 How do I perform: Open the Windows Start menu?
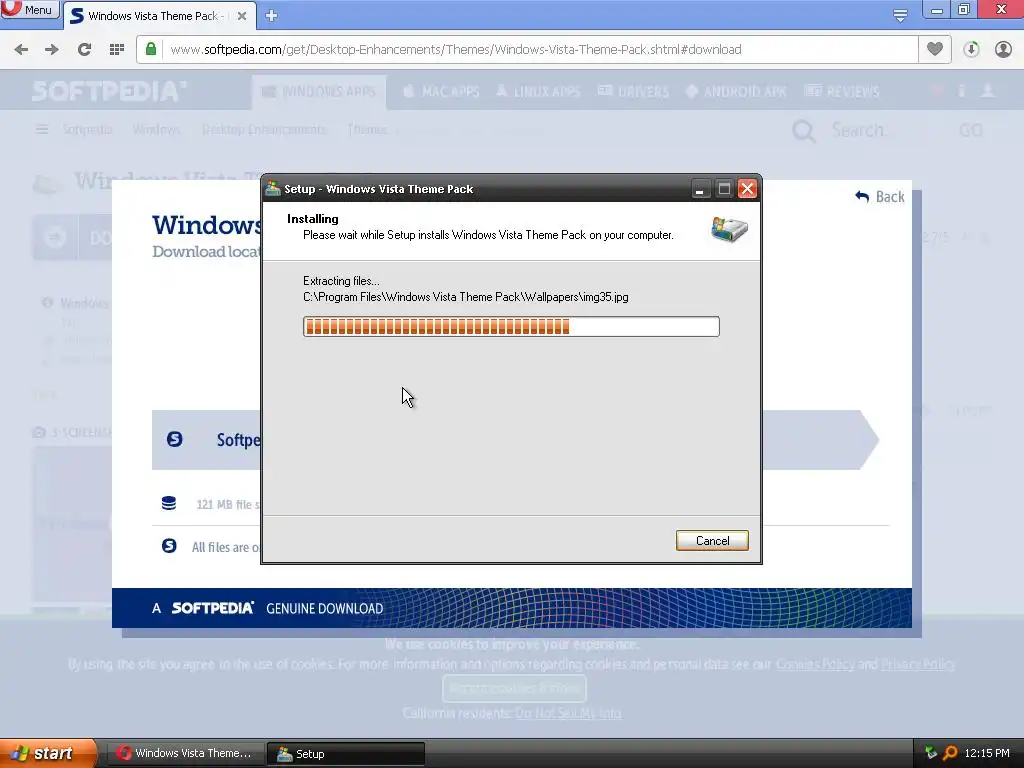pos(47,753)
